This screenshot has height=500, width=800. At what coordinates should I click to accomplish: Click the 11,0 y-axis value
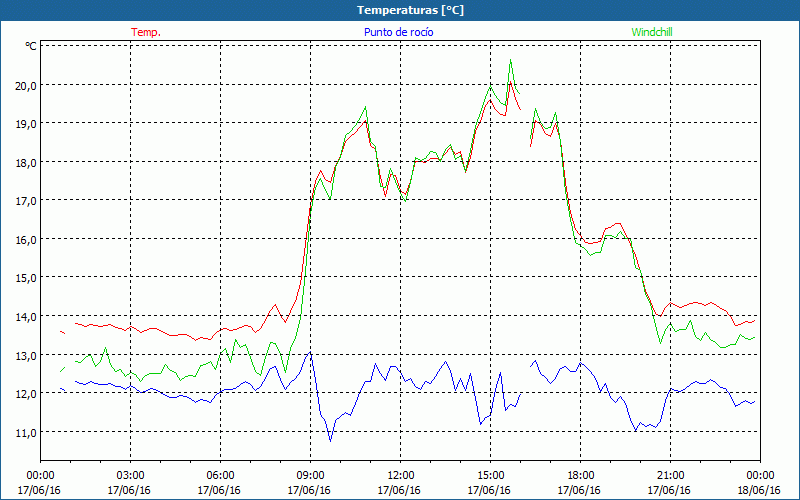(x=26, y=433)
